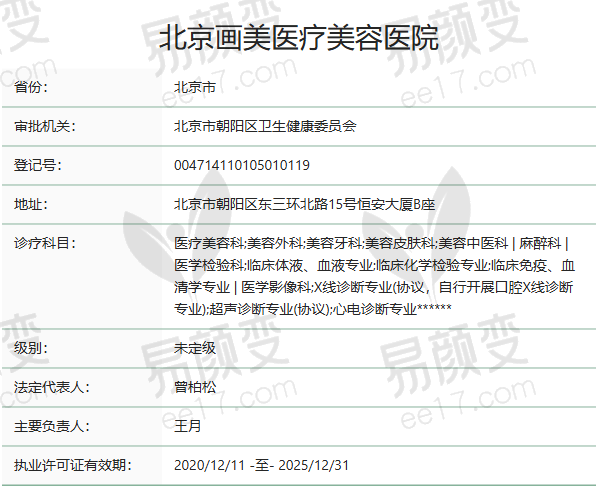
Task: Select the 登记号 label
Action: 38,165
